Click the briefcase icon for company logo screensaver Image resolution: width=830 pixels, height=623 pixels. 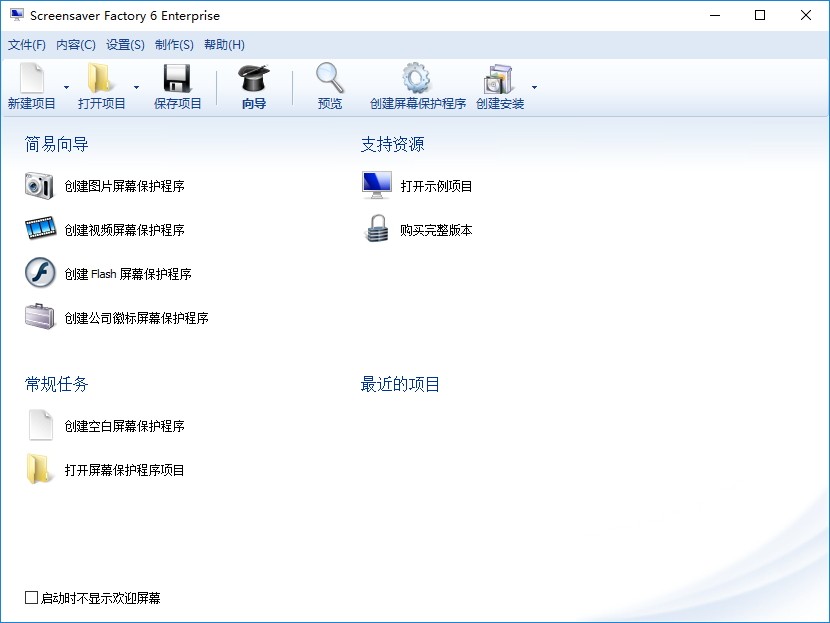click(40, 317)
